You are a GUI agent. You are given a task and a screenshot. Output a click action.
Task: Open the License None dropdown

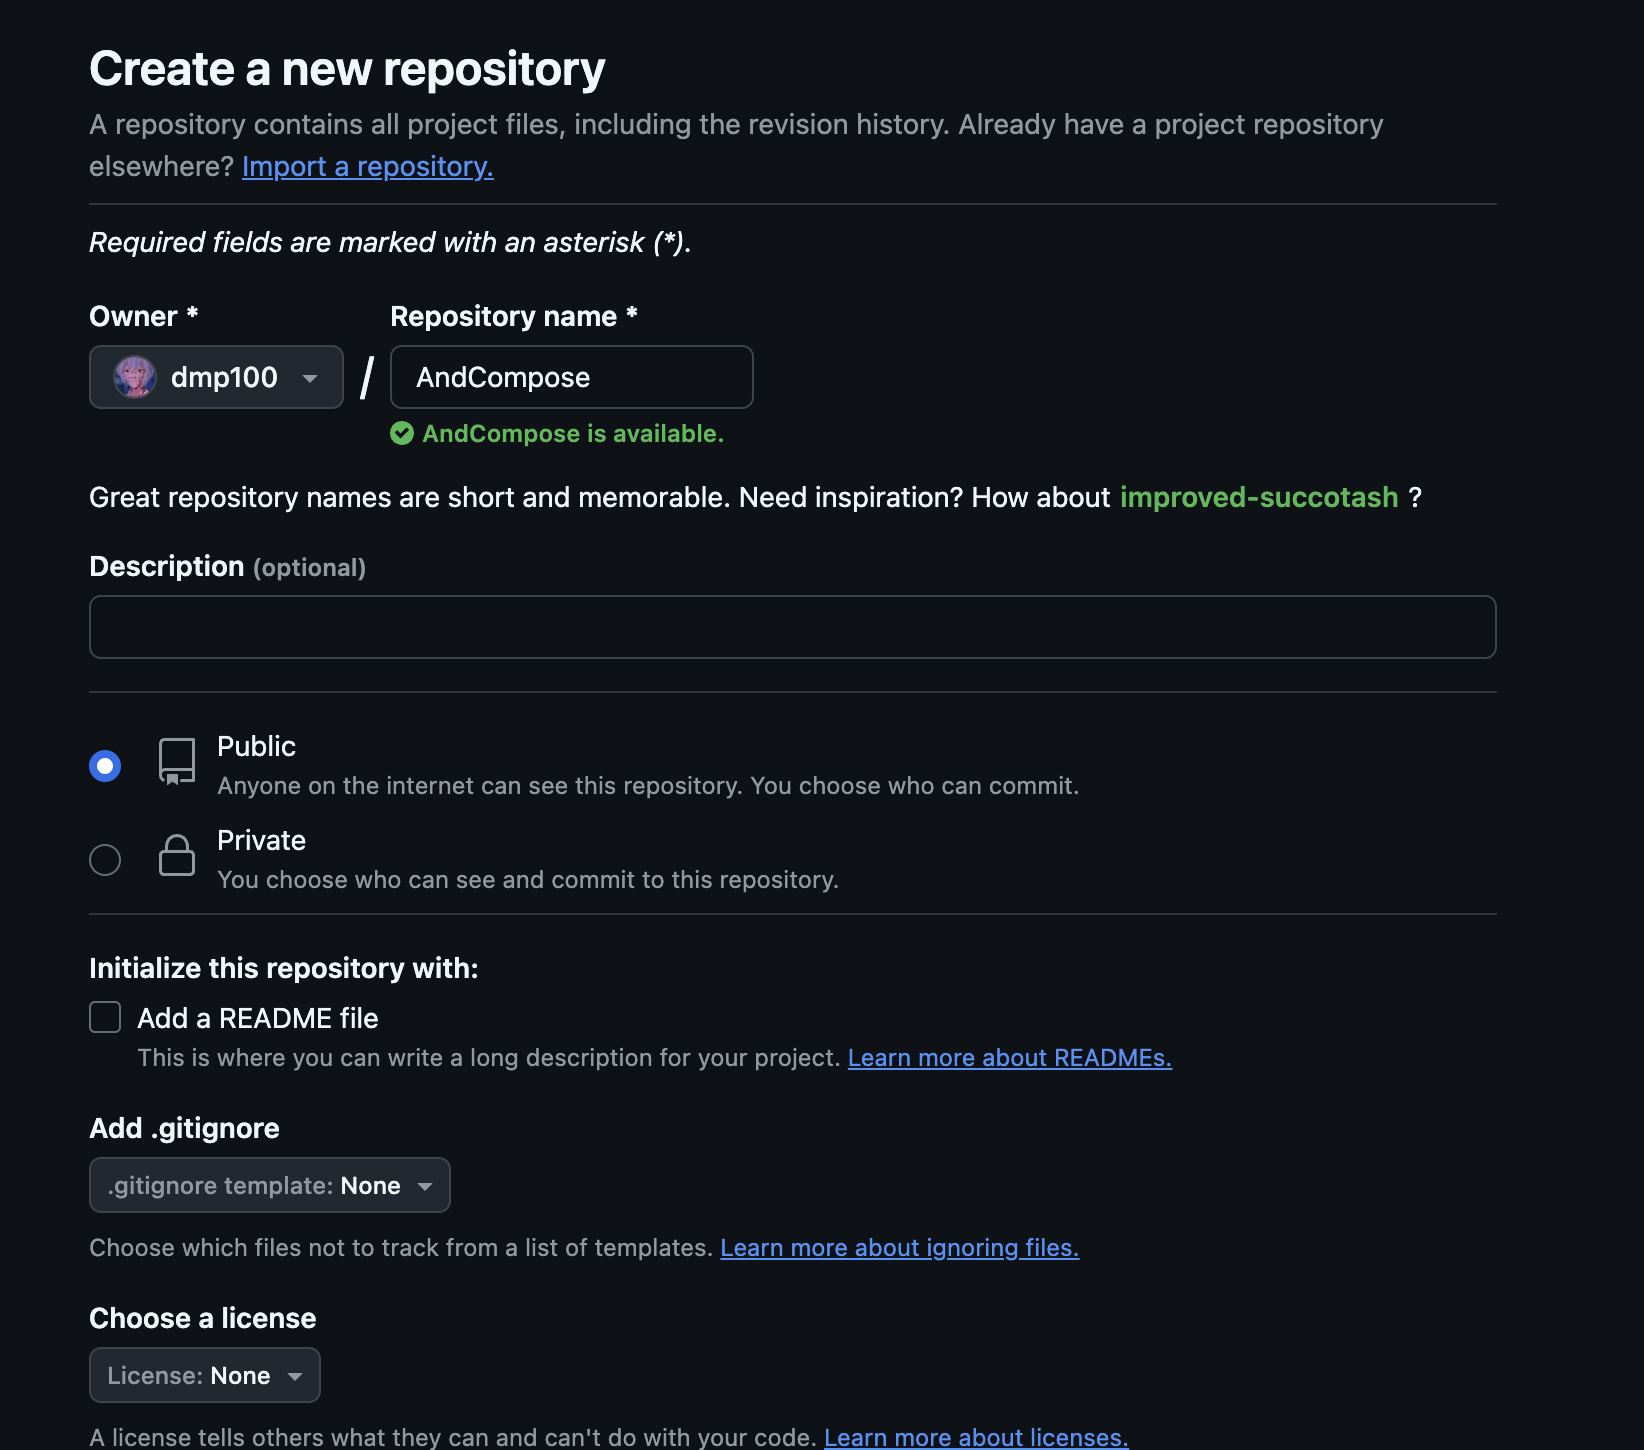[x=204, y=1375]
